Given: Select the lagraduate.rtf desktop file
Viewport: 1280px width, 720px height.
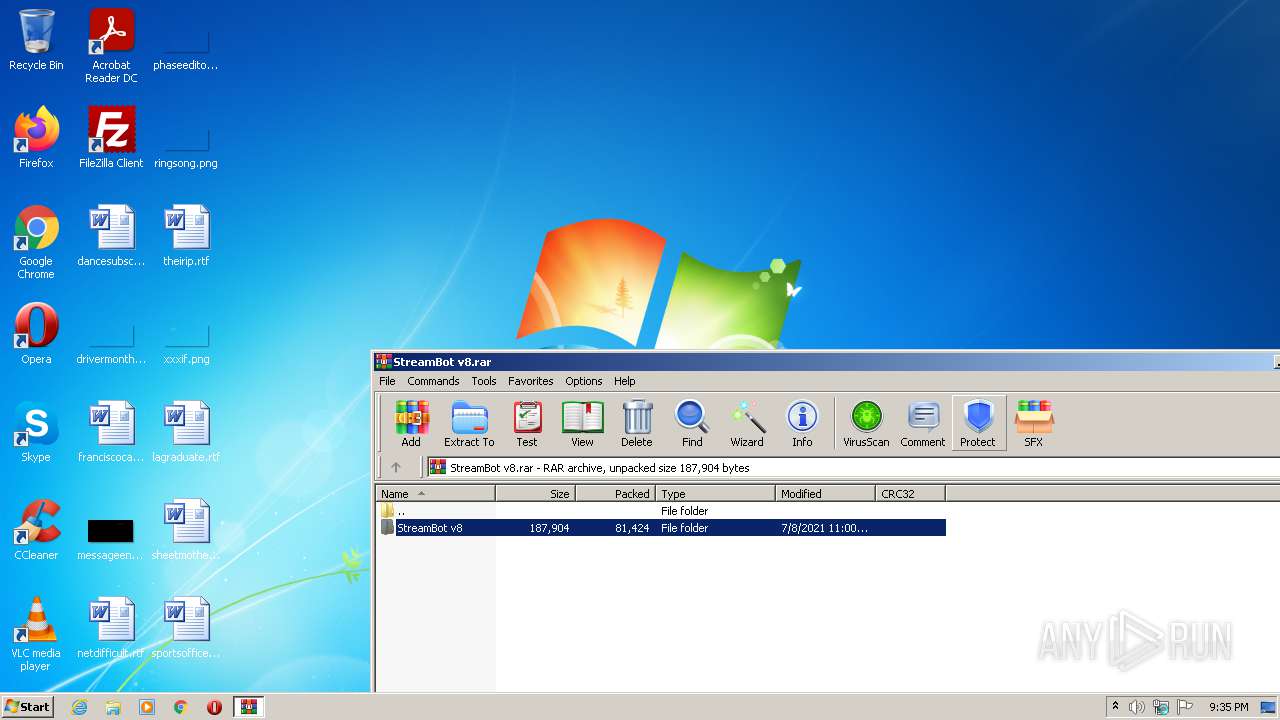Looking at the screenshot, I should pos(186,432).
